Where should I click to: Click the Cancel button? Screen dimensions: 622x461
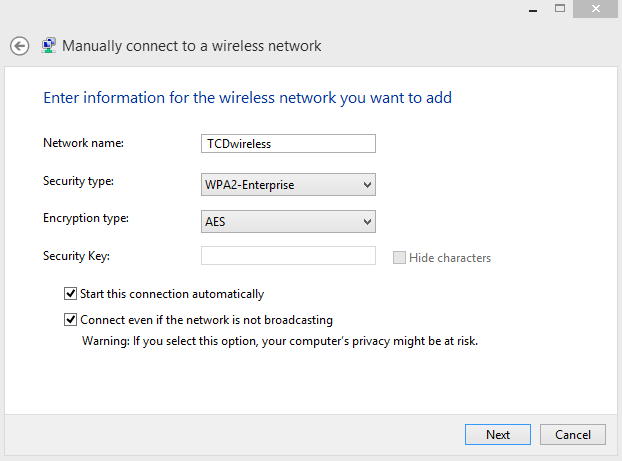coord(572,434)
